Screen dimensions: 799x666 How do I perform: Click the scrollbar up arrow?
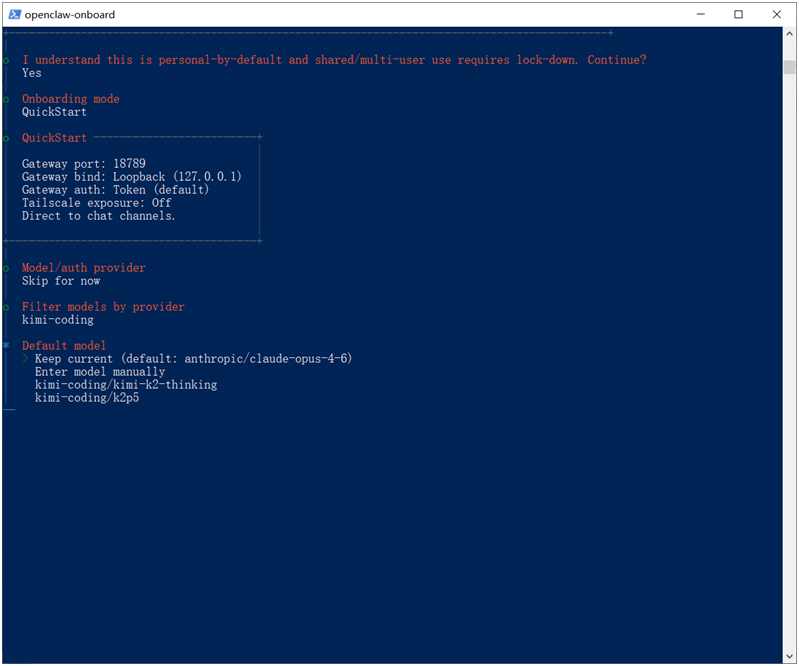[789, 34]
